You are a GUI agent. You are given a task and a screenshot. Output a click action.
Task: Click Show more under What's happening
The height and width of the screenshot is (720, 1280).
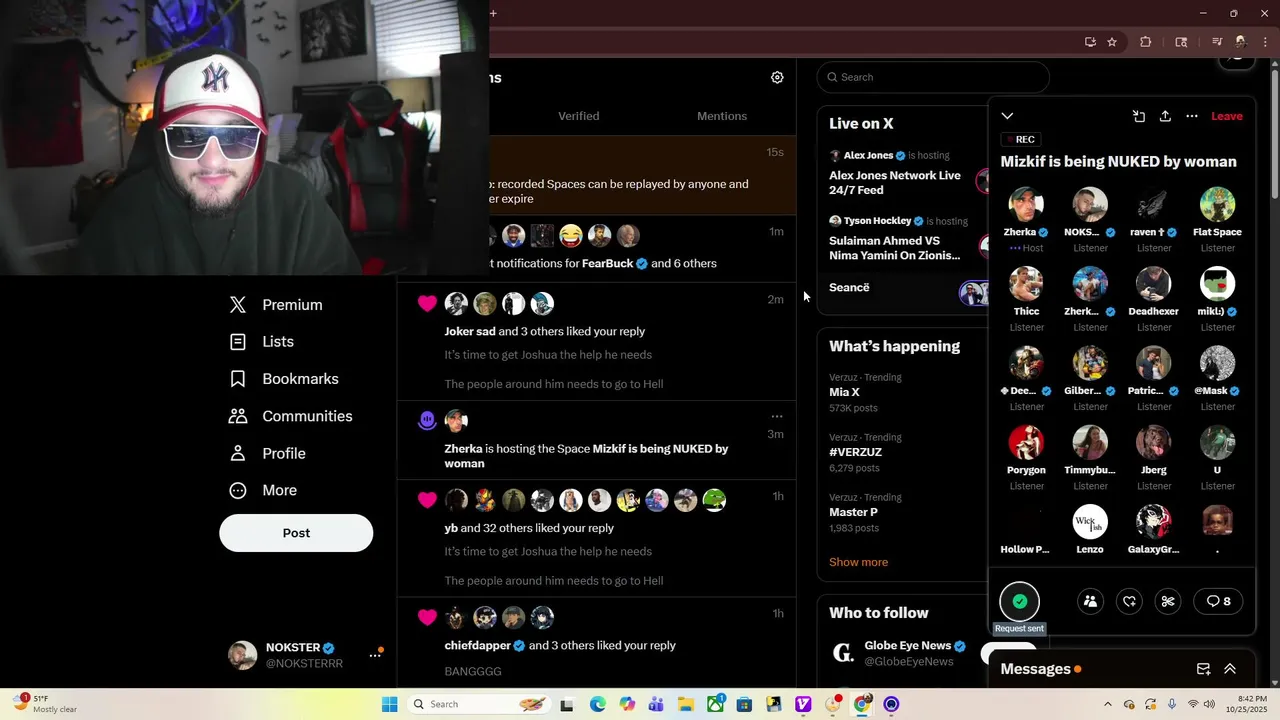[x=858, y=562]
